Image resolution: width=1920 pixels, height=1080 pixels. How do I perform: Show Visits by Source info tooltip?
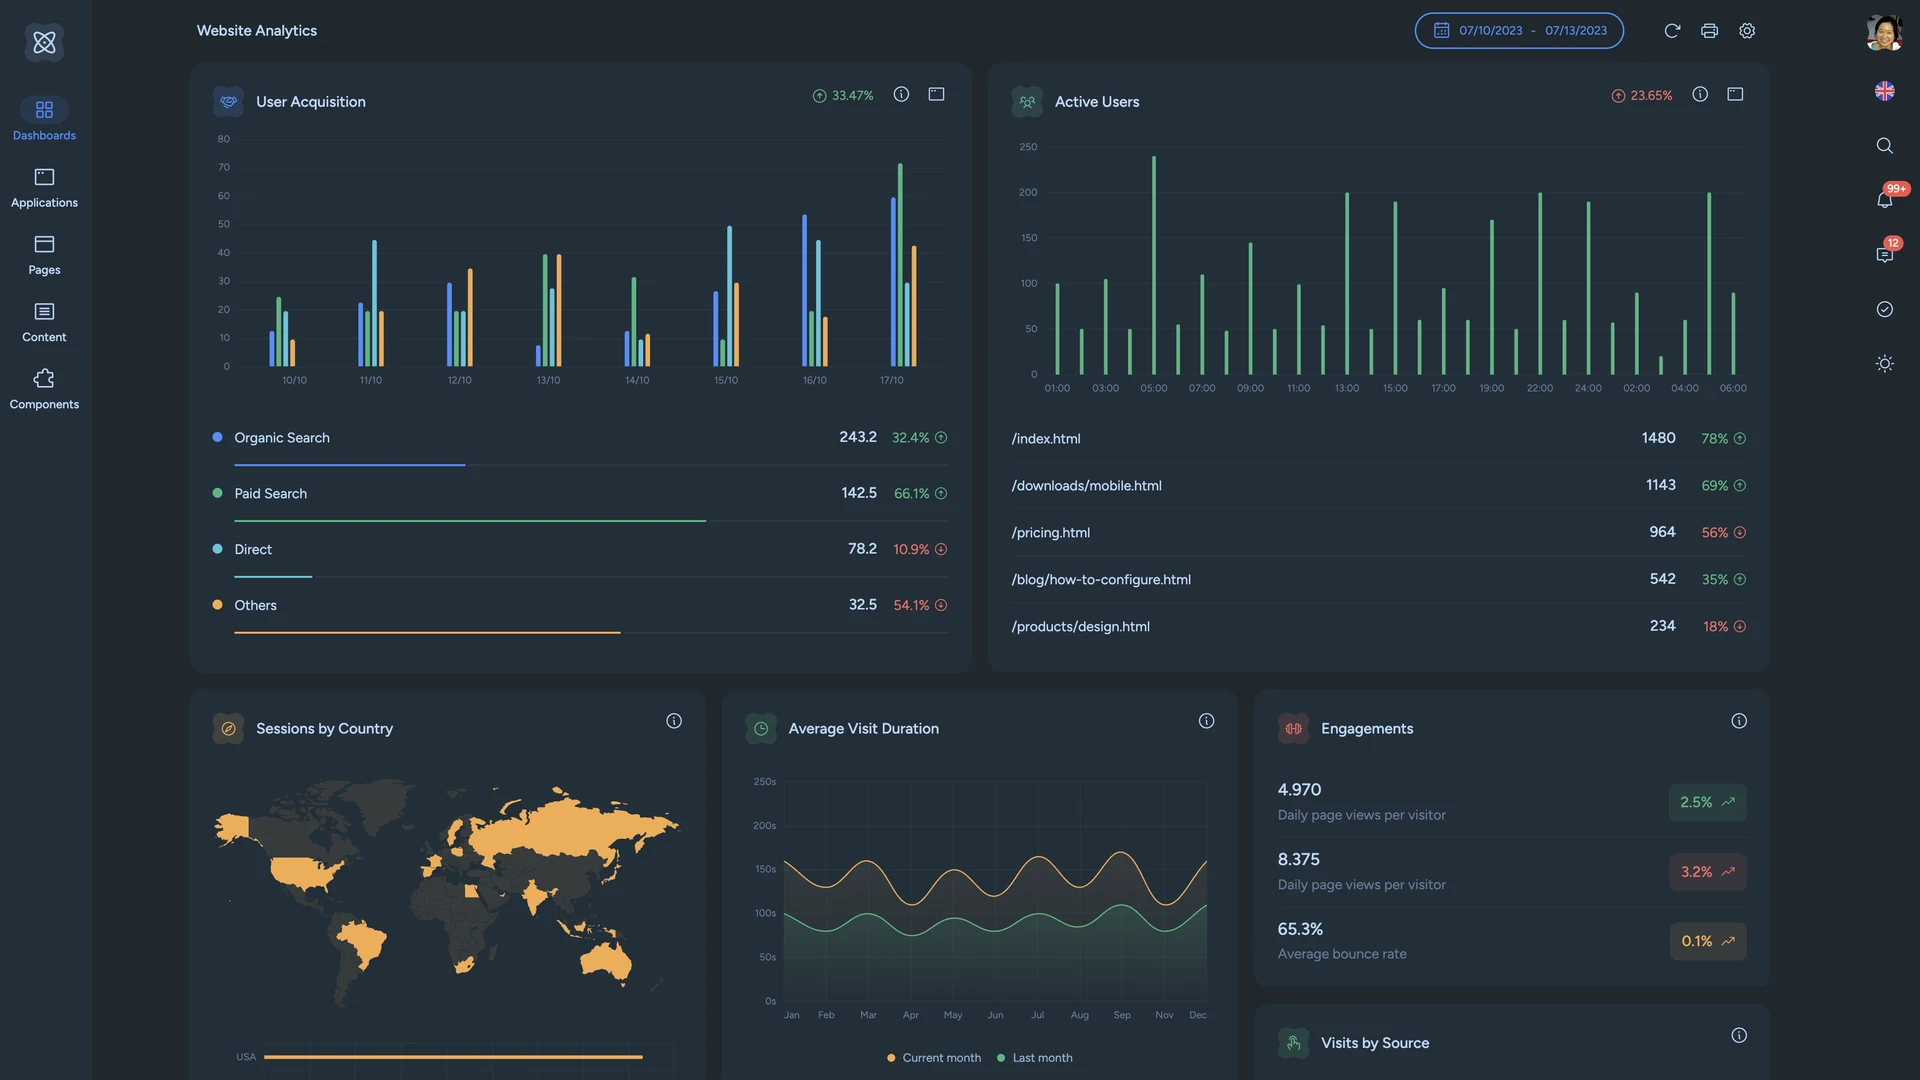pyautogui.click(x=1739, y=1036)
